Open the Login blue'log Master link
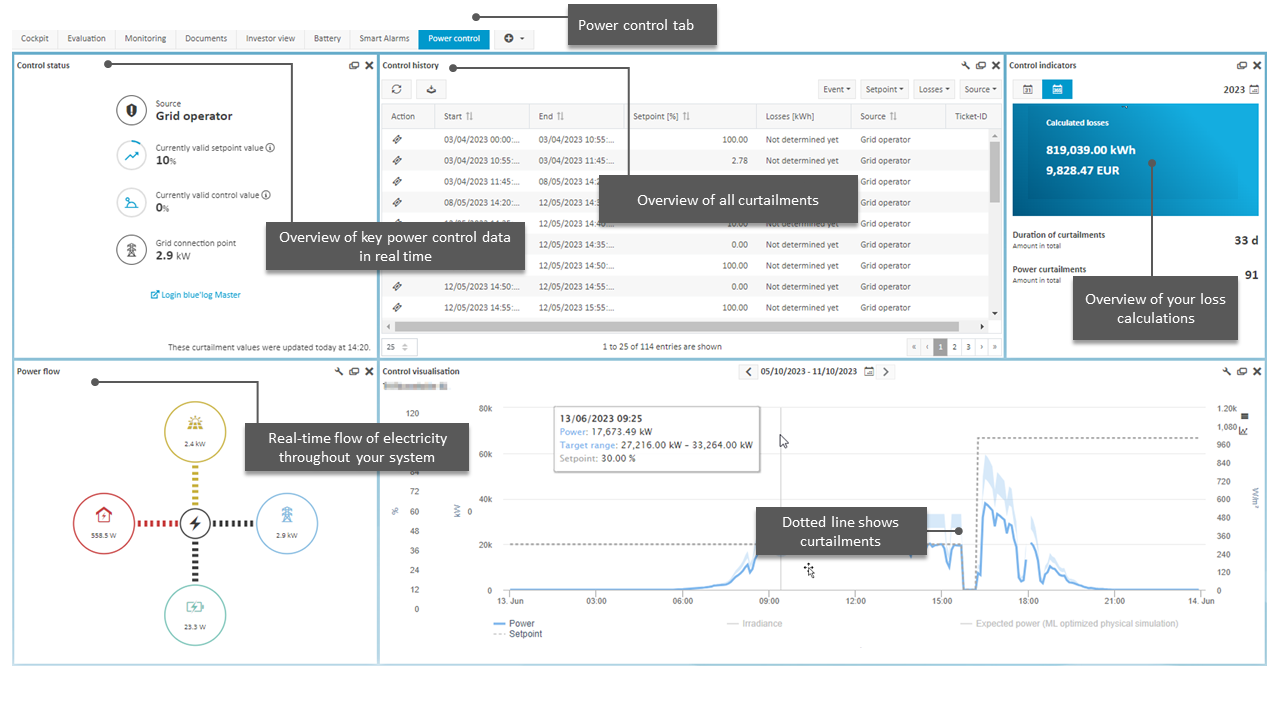1280x720 pixels. [195, 295]
